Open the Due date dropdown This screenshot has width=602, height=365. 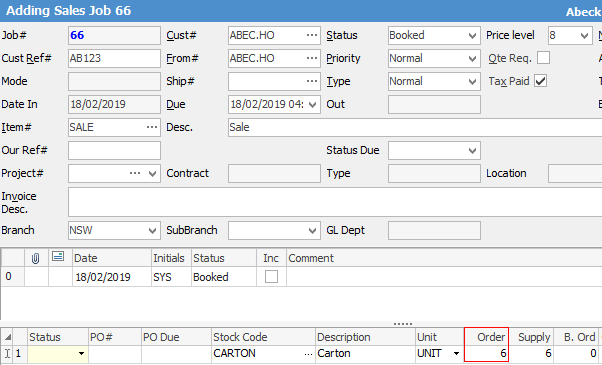pyautogui.click(x=313, y=105)
